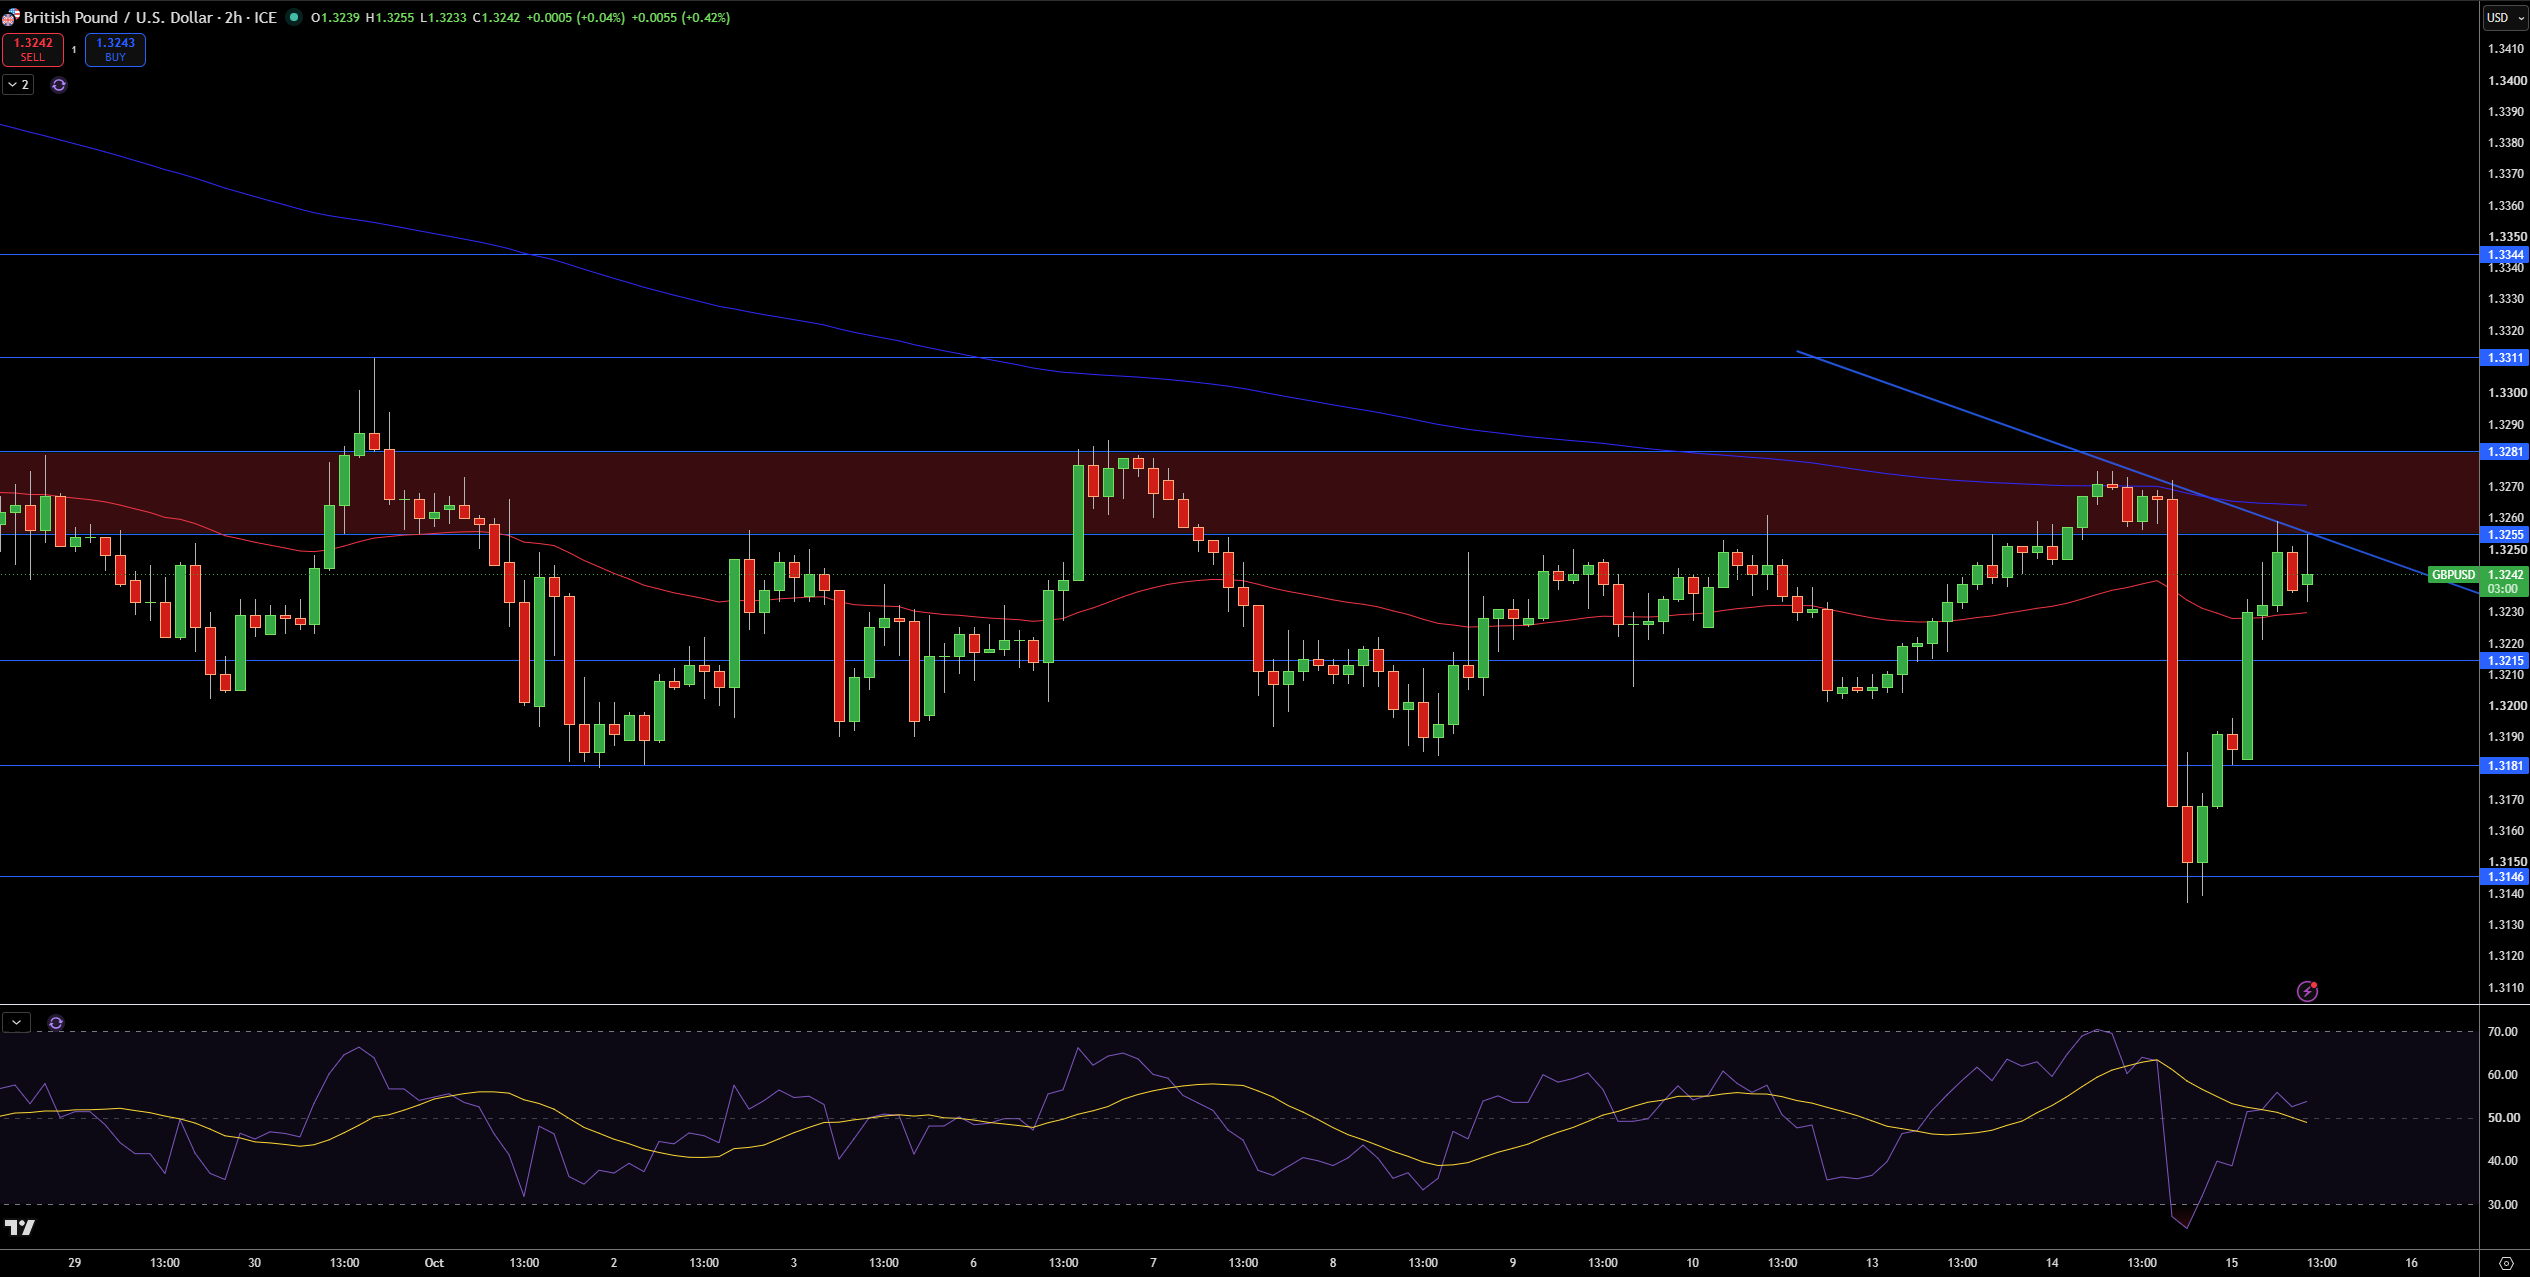Click the 1.3410 price scale label

2505,49
